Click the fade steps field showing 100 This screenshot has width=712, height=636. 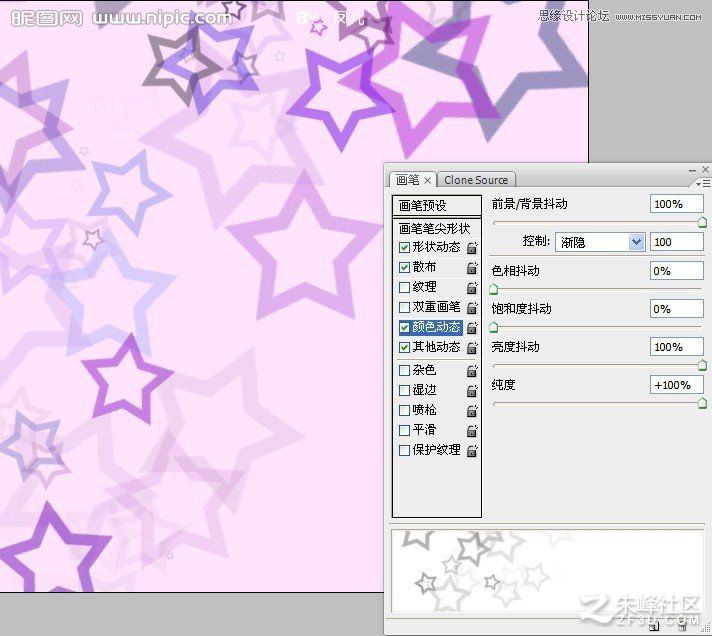coord(677,242)
